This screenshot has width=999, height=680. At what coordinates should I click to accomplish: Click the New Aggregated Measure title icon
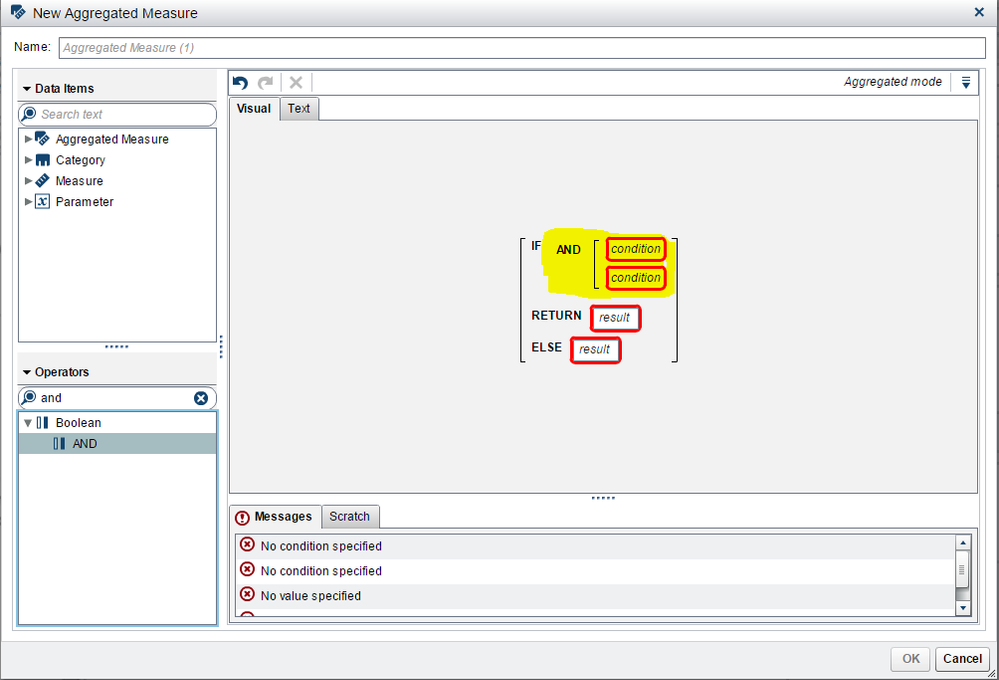pos(18,12)
